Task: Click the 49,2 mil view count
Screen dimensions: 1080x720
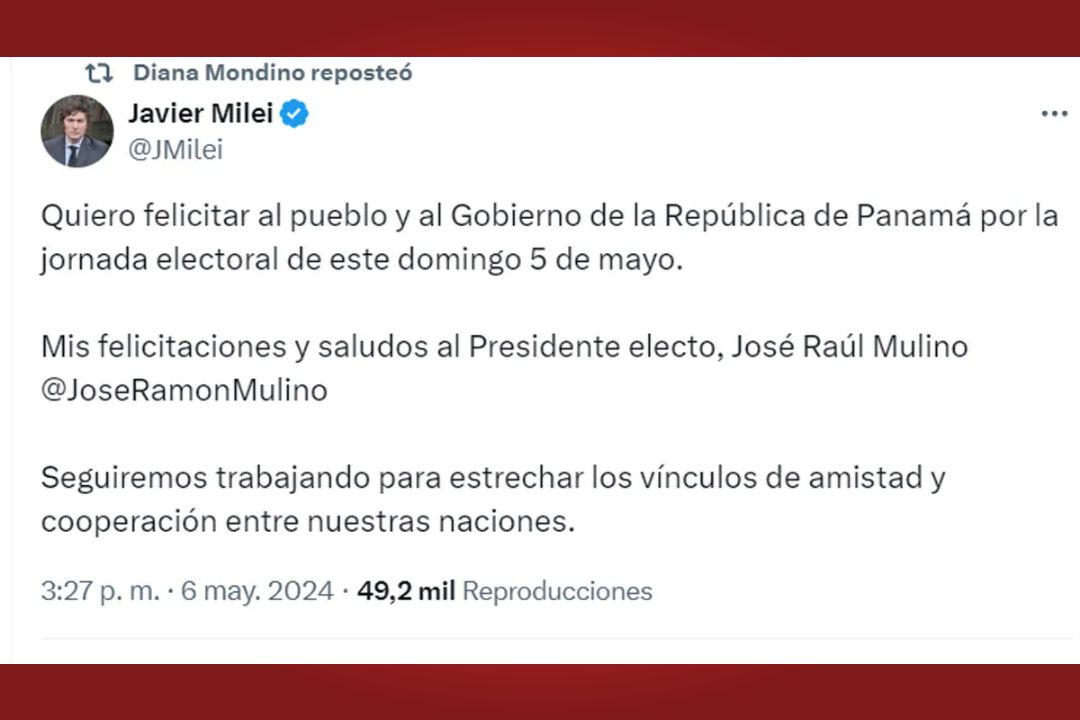Action: 406,591
